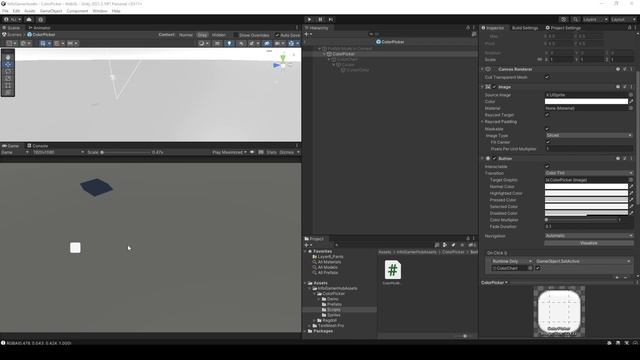This screenshot has height=360, width=640.
Task: Click the Pause button in the toolbar
Action: pyautogui.click(x=320, y=19)
